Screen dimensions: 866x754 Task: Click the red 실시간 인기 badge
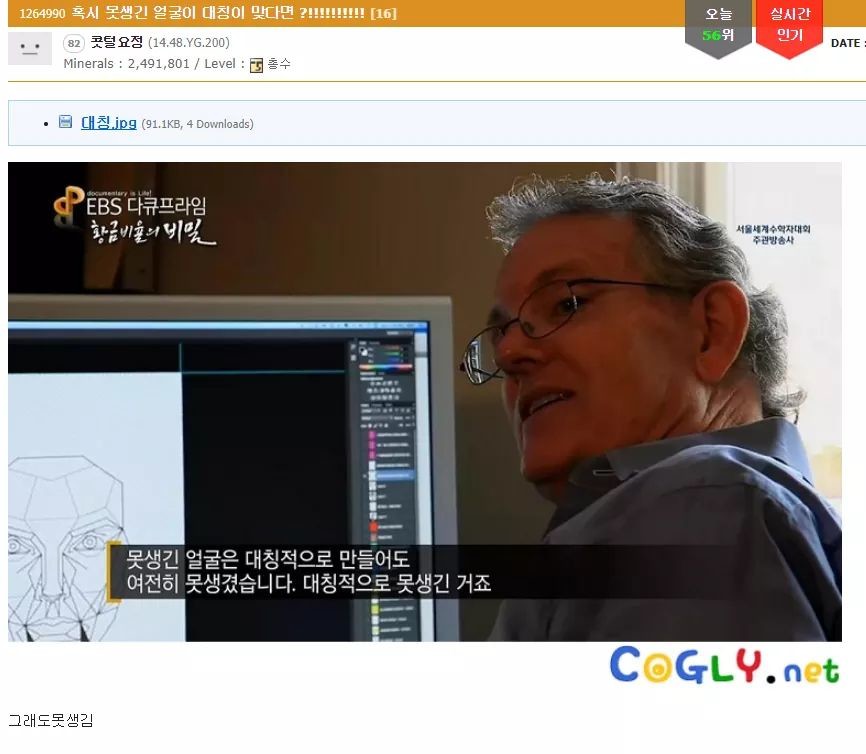coord(789,26)
